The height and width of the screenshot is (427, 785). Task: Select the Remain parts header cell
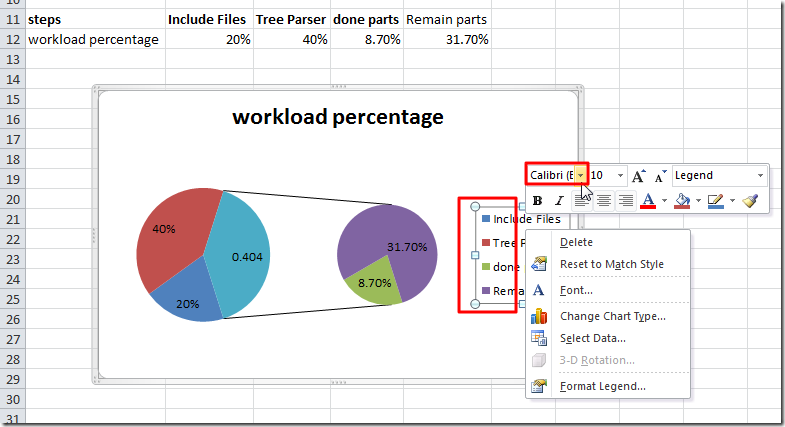(x=447, y=20)
